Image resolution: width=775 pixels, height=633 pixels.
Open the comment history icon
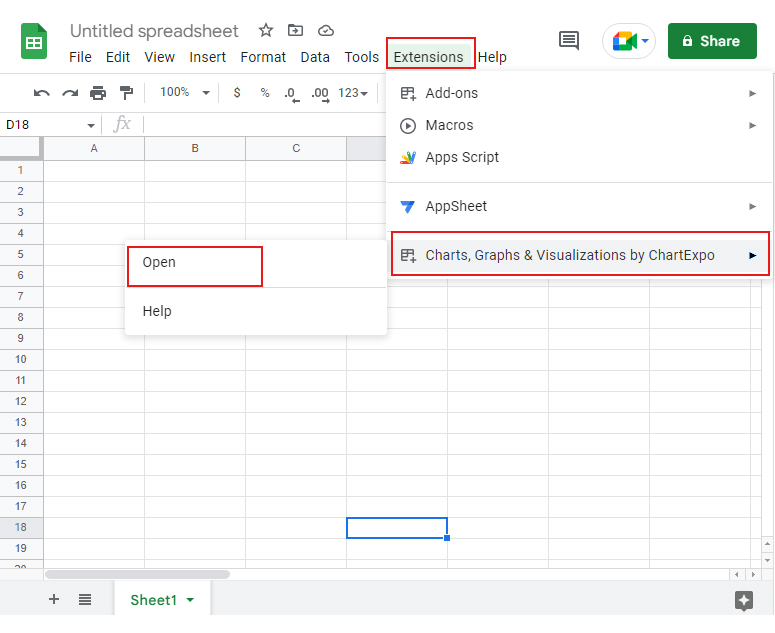click(569, 41)
